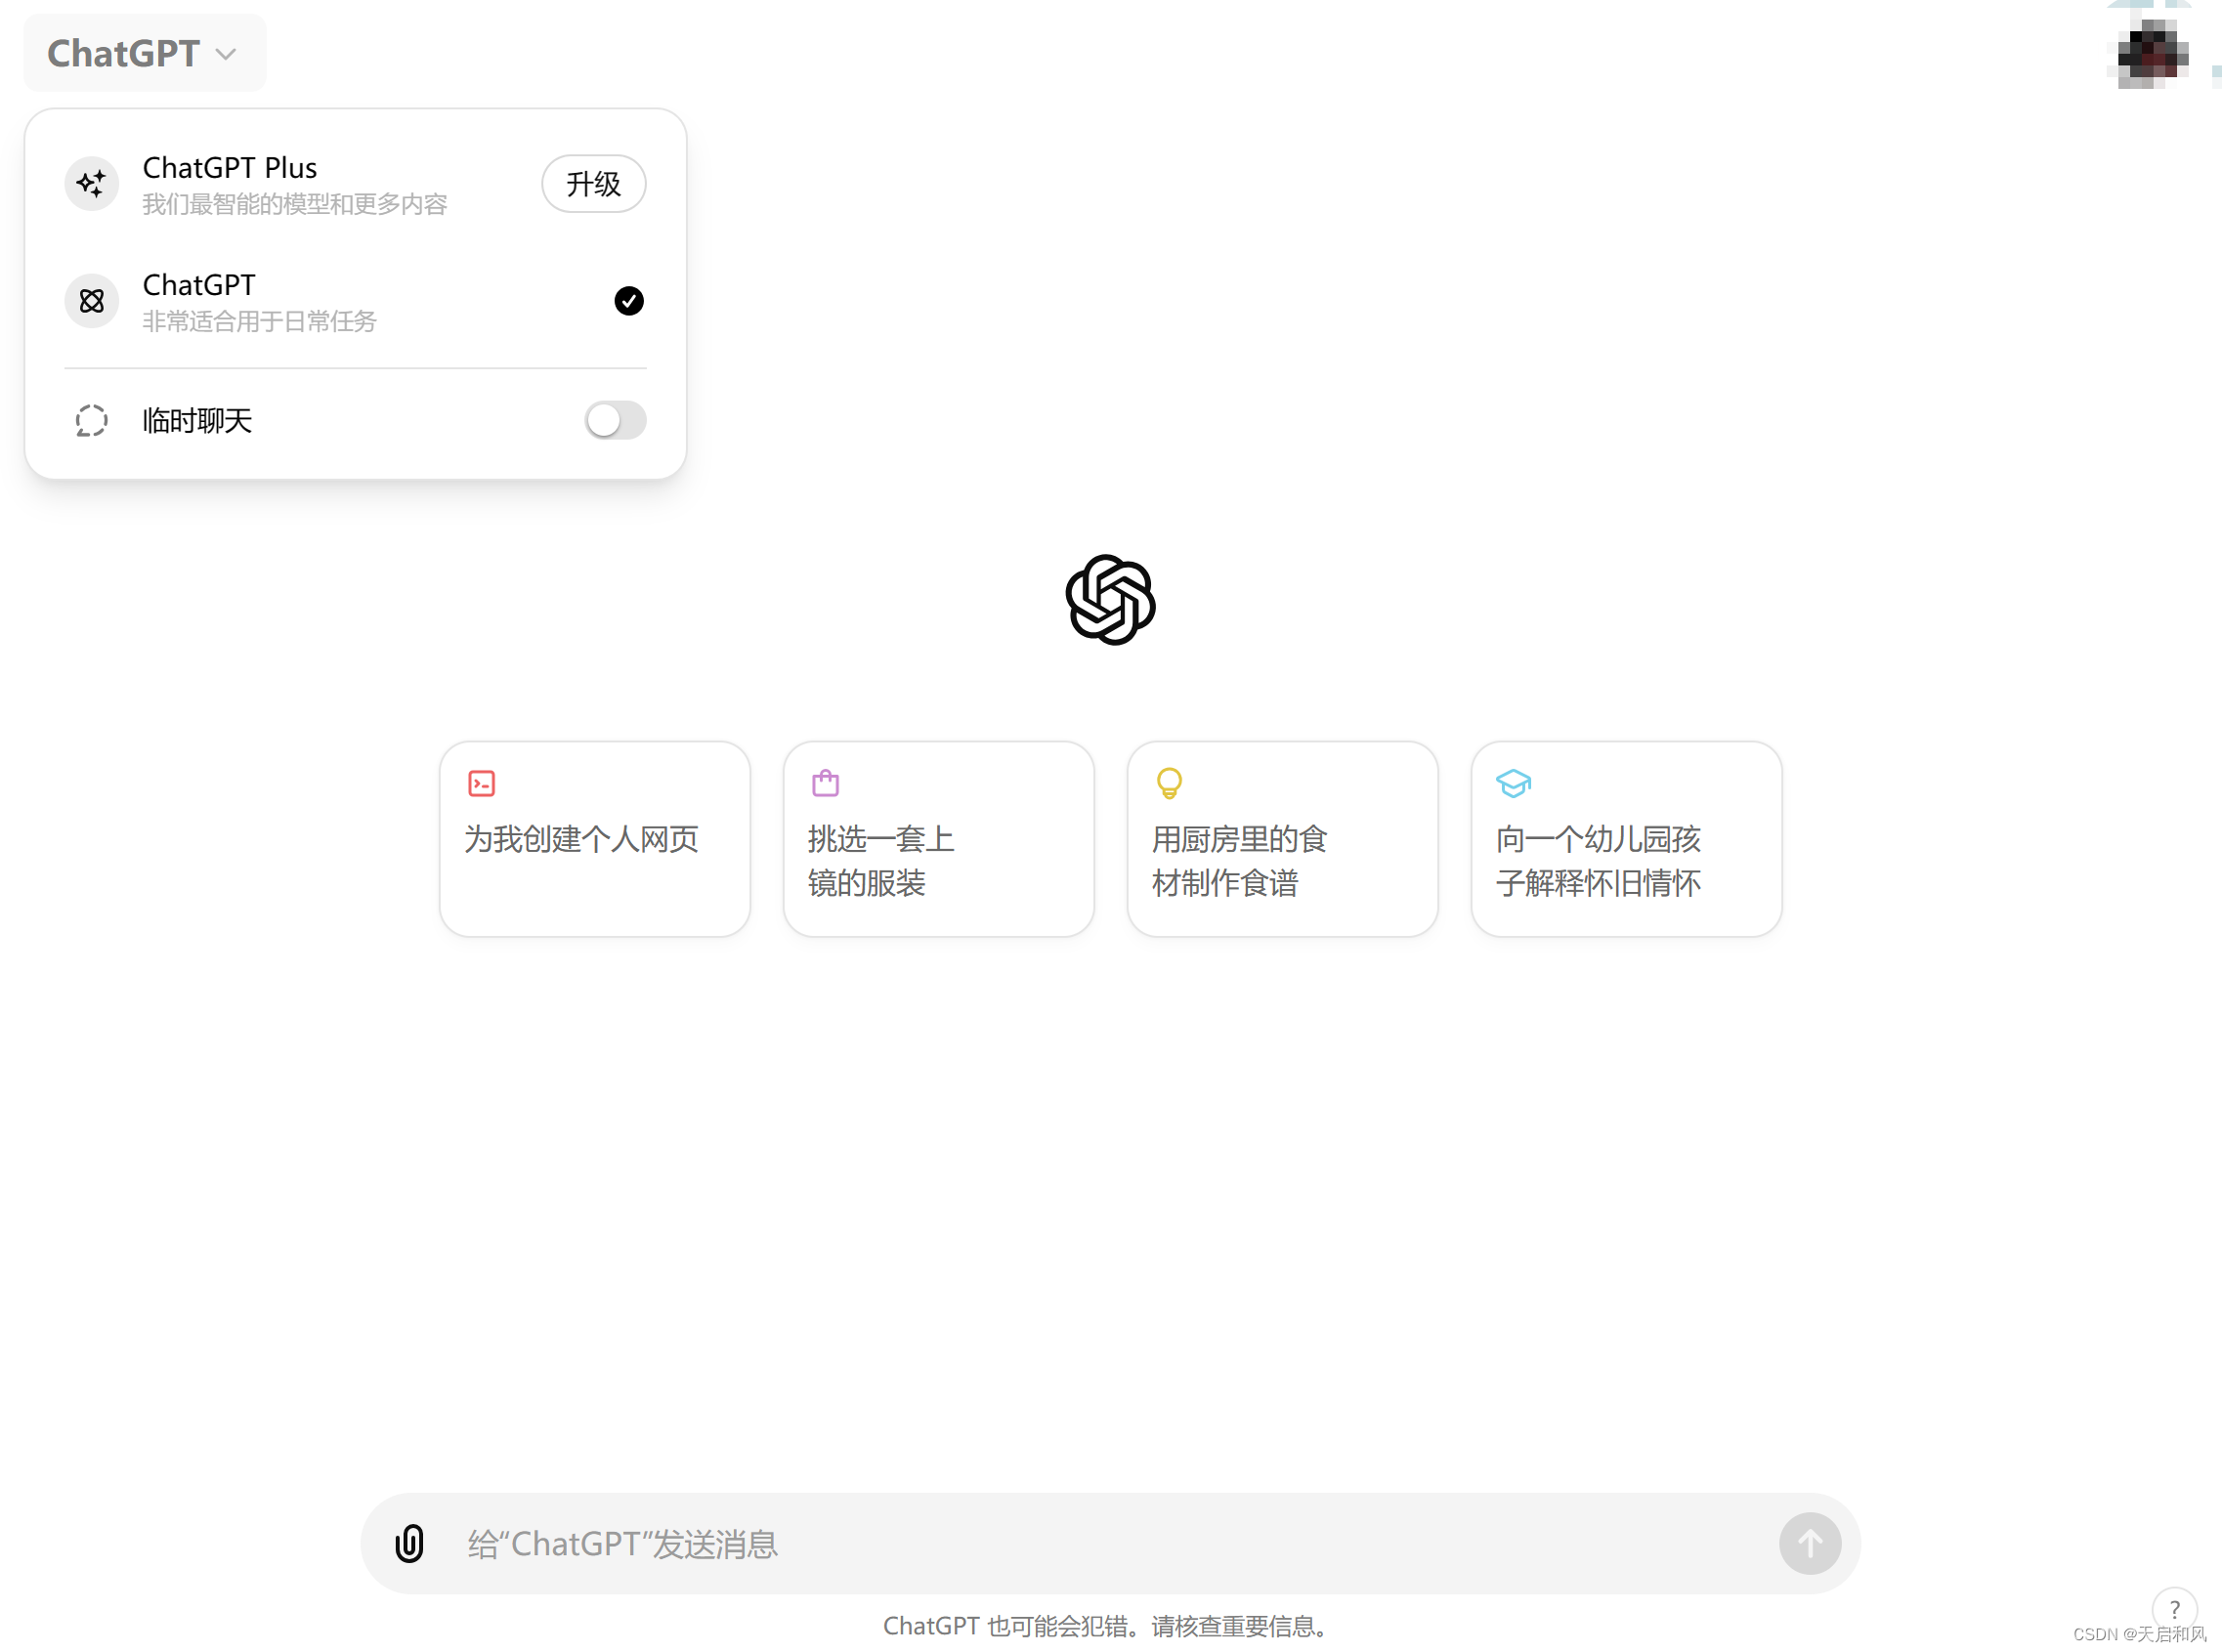Open the help question mark button

click(2173, 1609)
